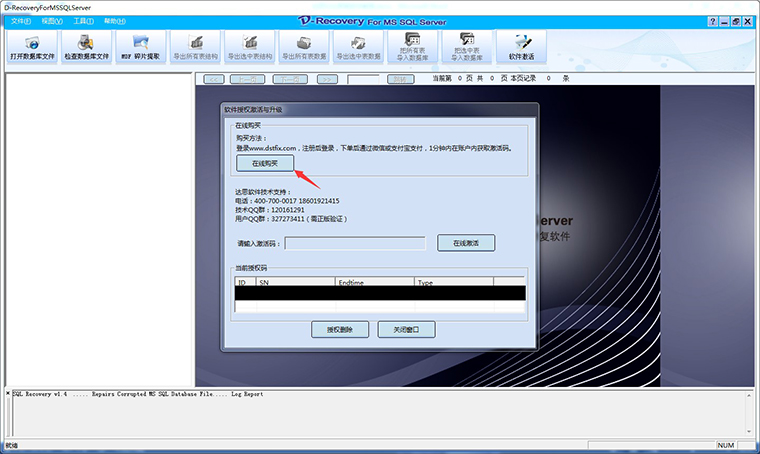Launch MDF 碎片提取 tool
760x454 pixels.
coord(141,47)
